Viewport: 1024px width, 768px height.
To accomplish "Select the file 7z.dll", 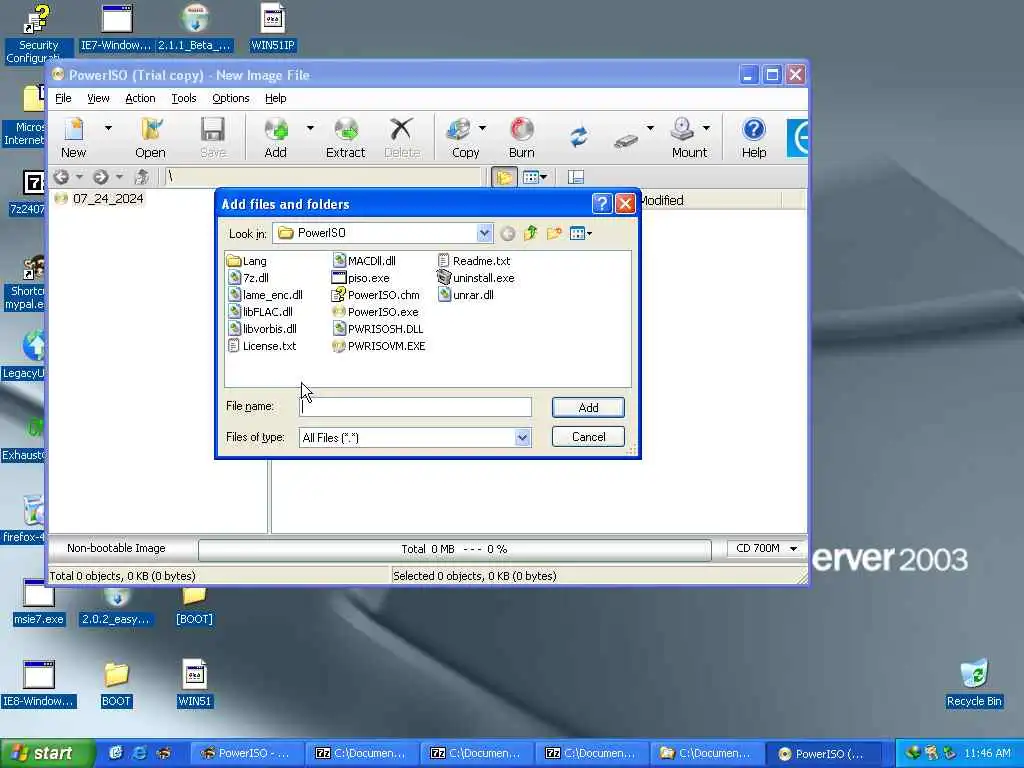I will coord(249,278).
